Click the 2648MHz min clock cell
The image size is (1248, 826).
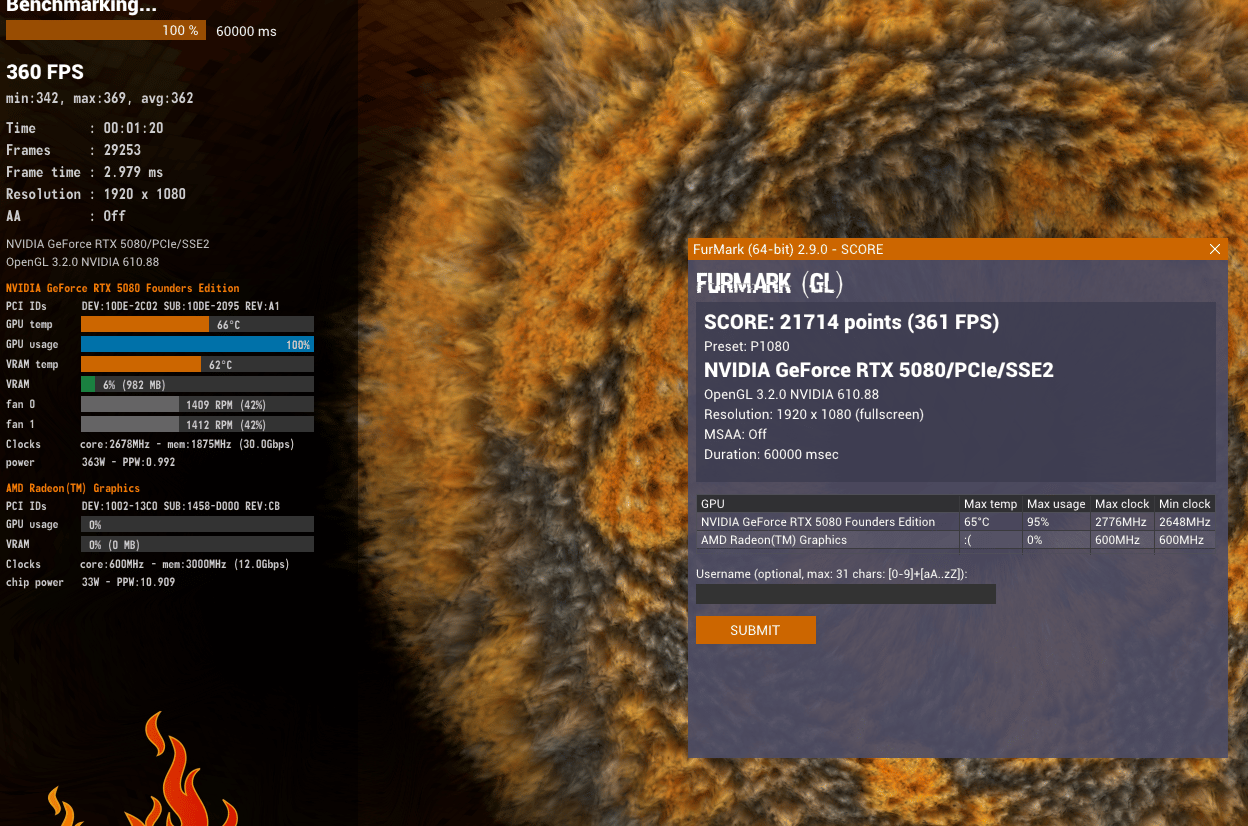1185,522
